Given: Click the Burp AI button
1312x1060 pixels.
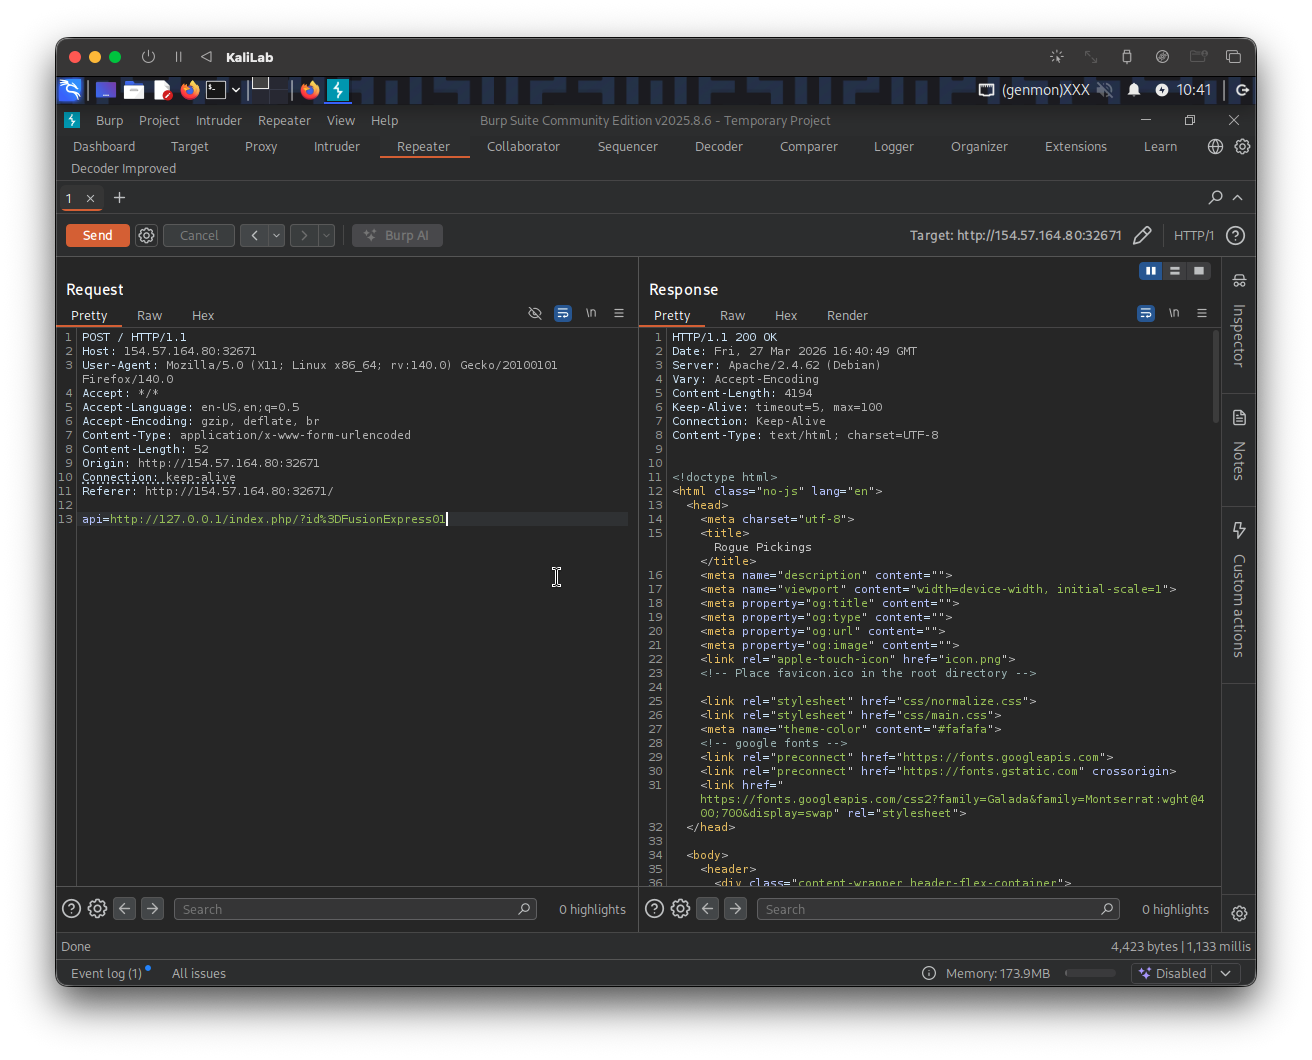Looking at the screenshot, I should (397, 236).
